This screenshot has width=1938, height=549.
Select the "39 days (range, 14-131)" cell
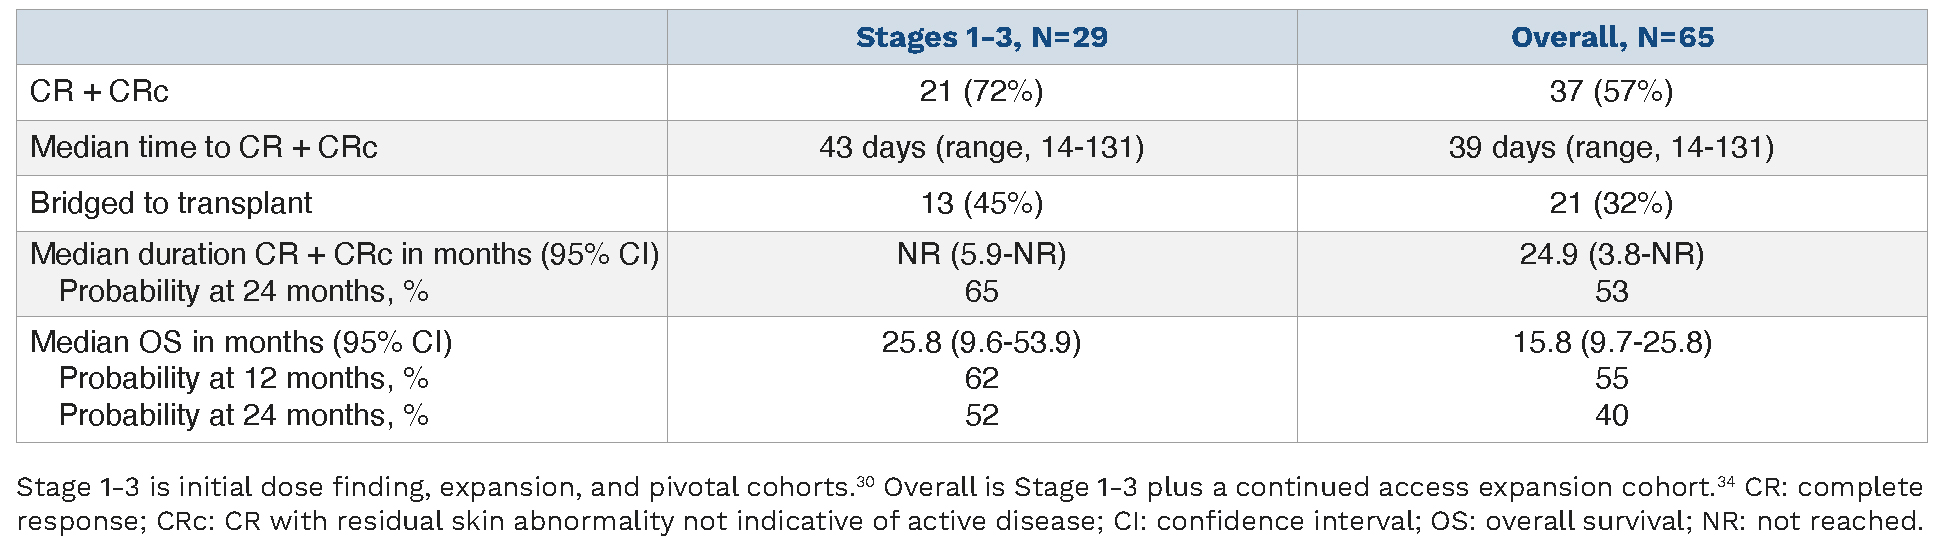(1611, 148)
